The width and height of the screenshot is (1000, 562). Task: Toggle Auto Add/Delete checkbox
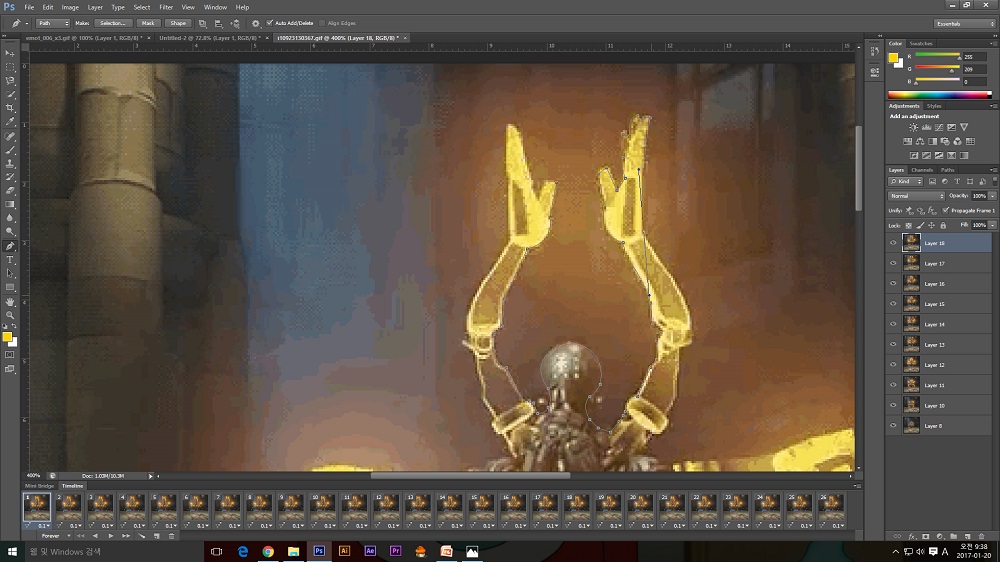pos(270,24)
